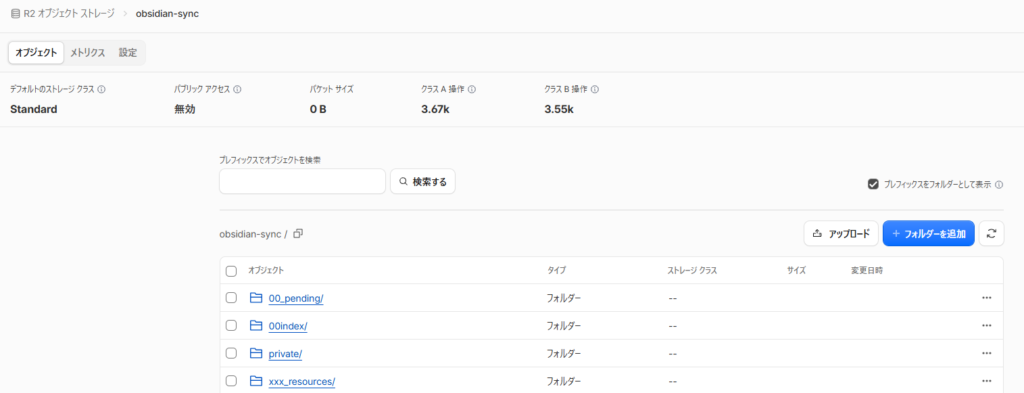The image size is (1024, 393).
Task: Click the 3.67k Class A value
Action: tap(436, 109)
